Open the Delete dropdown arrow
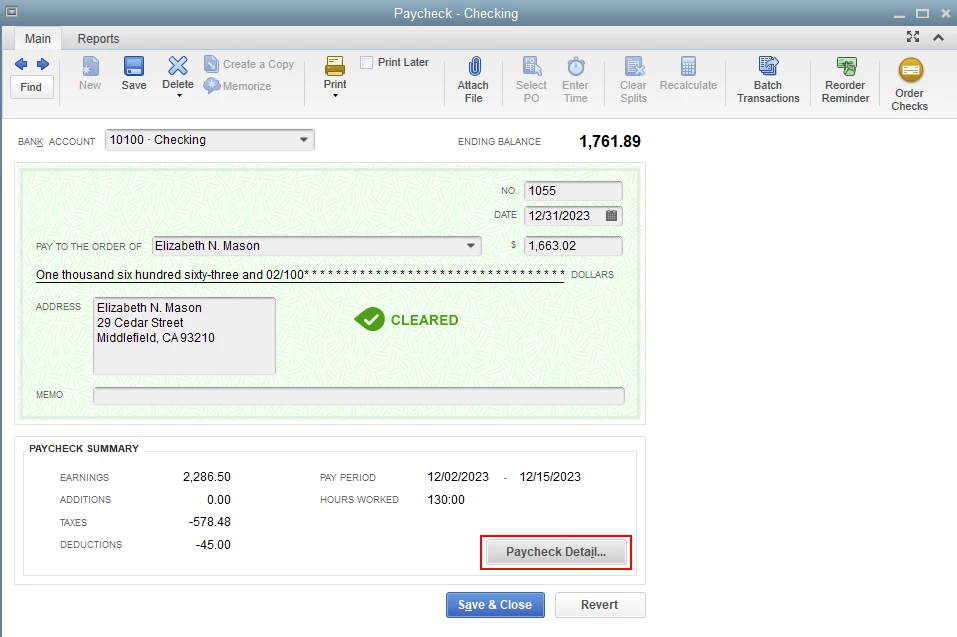The height and width of the screenshot is (637, 957). tap(179, 96)
